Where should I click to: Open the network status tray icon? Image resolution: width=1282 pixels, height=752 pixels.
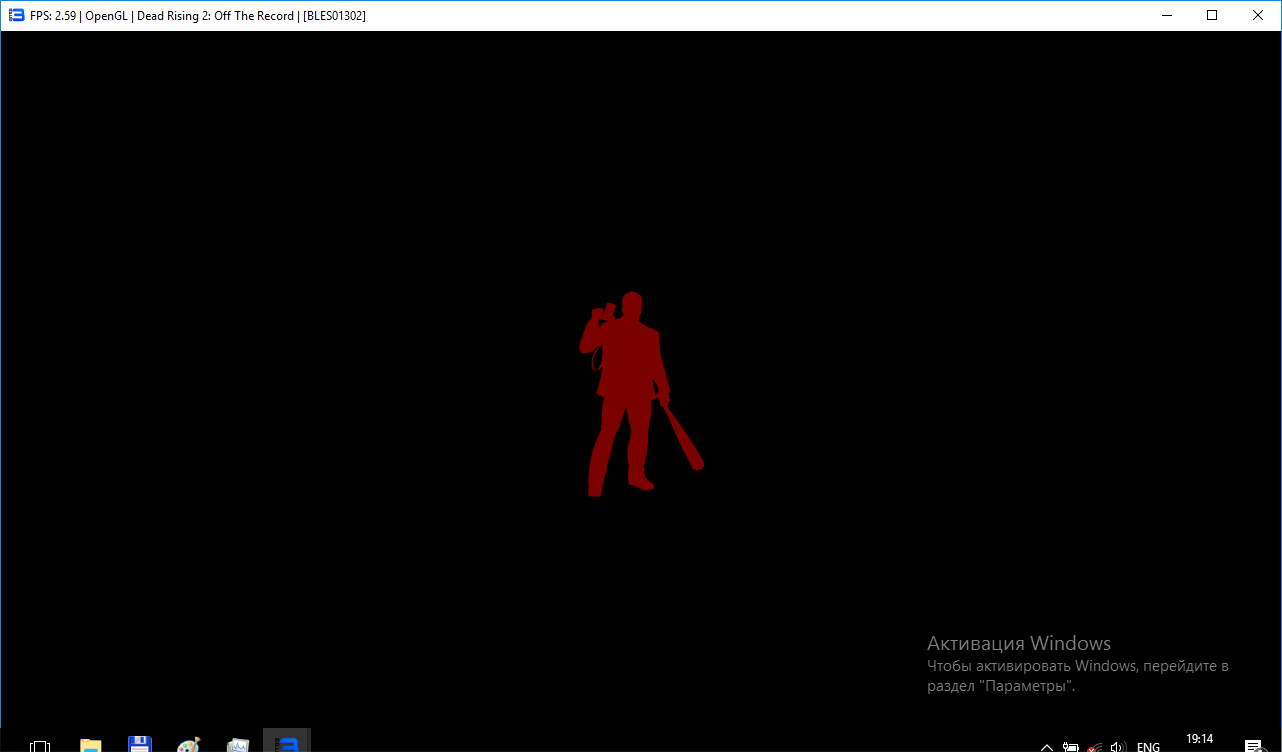[1095, 747]
